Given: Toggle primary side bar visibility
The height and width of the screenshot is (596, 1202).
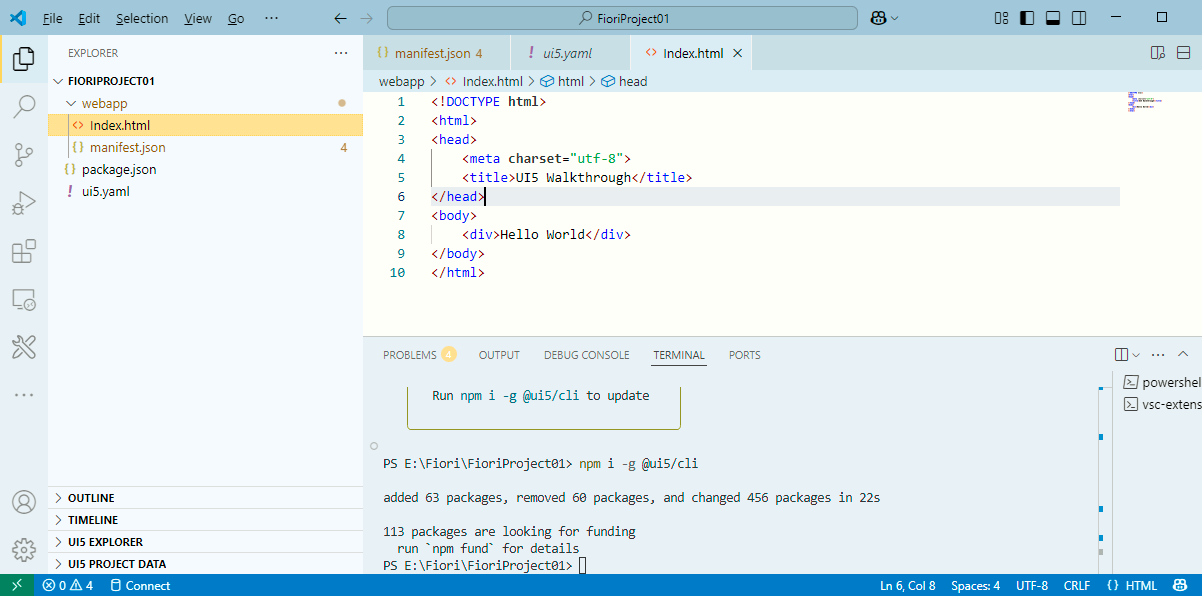Looking at the screenshot, I should click(x=1027, y=18).
